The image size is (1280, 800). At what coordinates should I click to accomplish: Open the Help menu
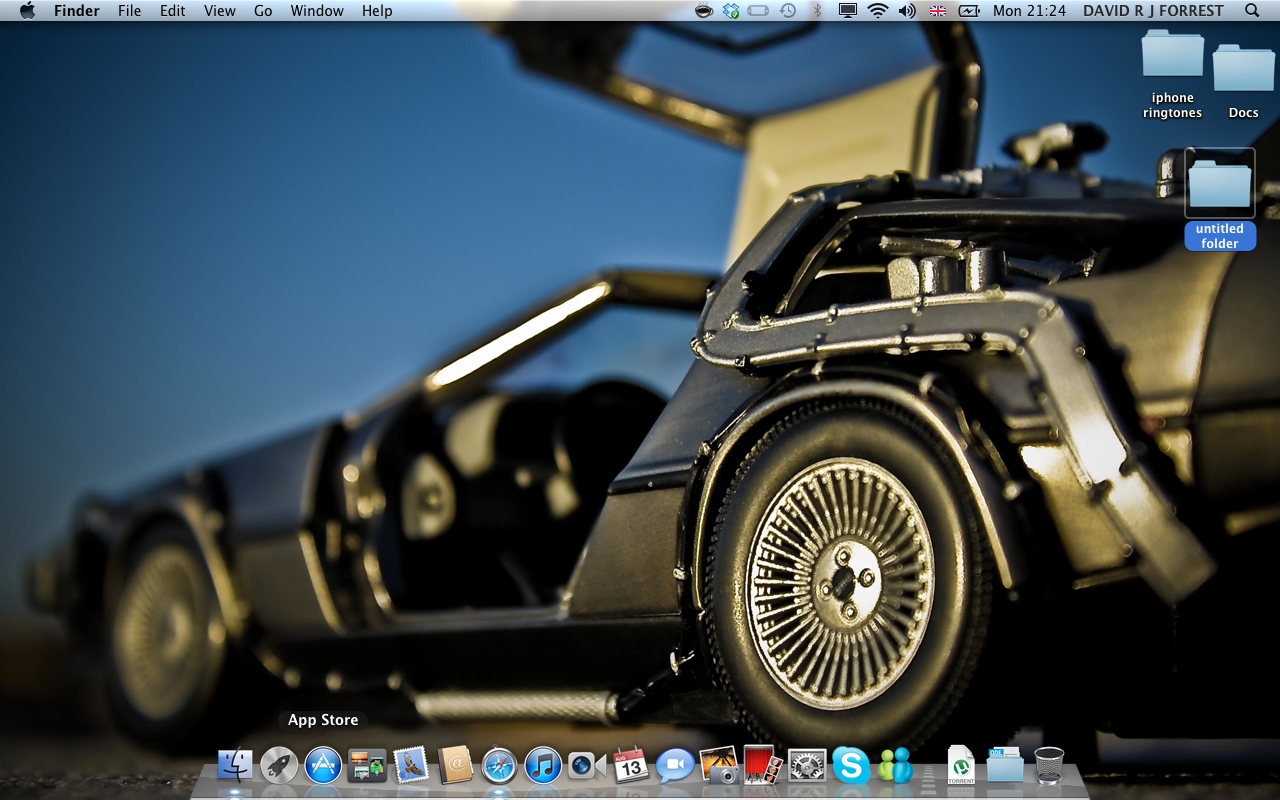pos(377,11)
